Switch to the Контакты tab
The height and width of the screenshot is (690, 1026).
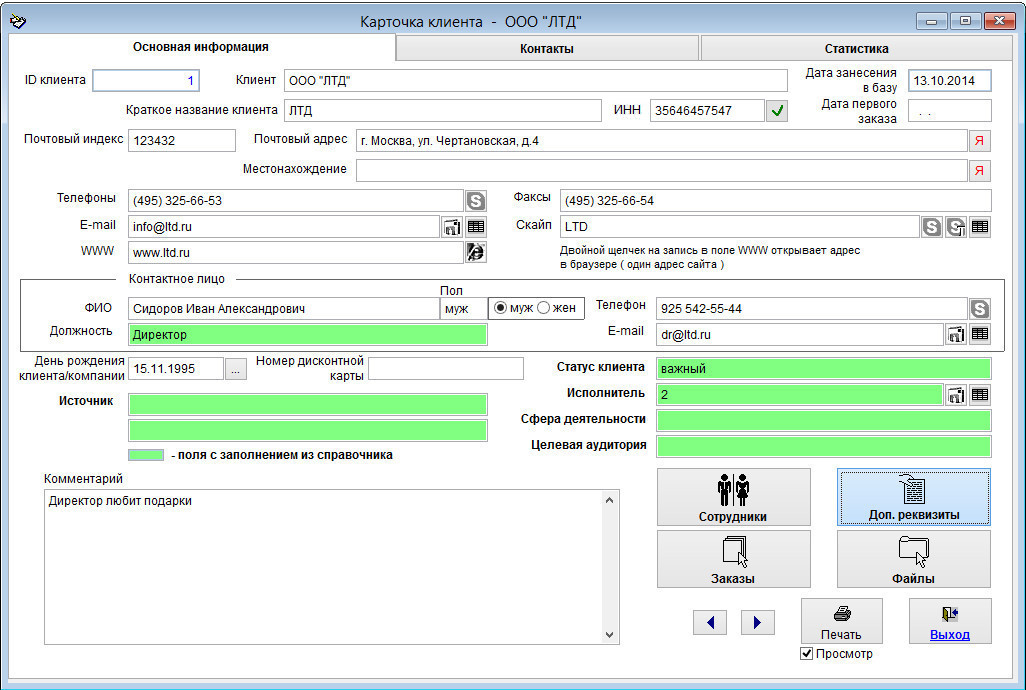coord(547,48)
